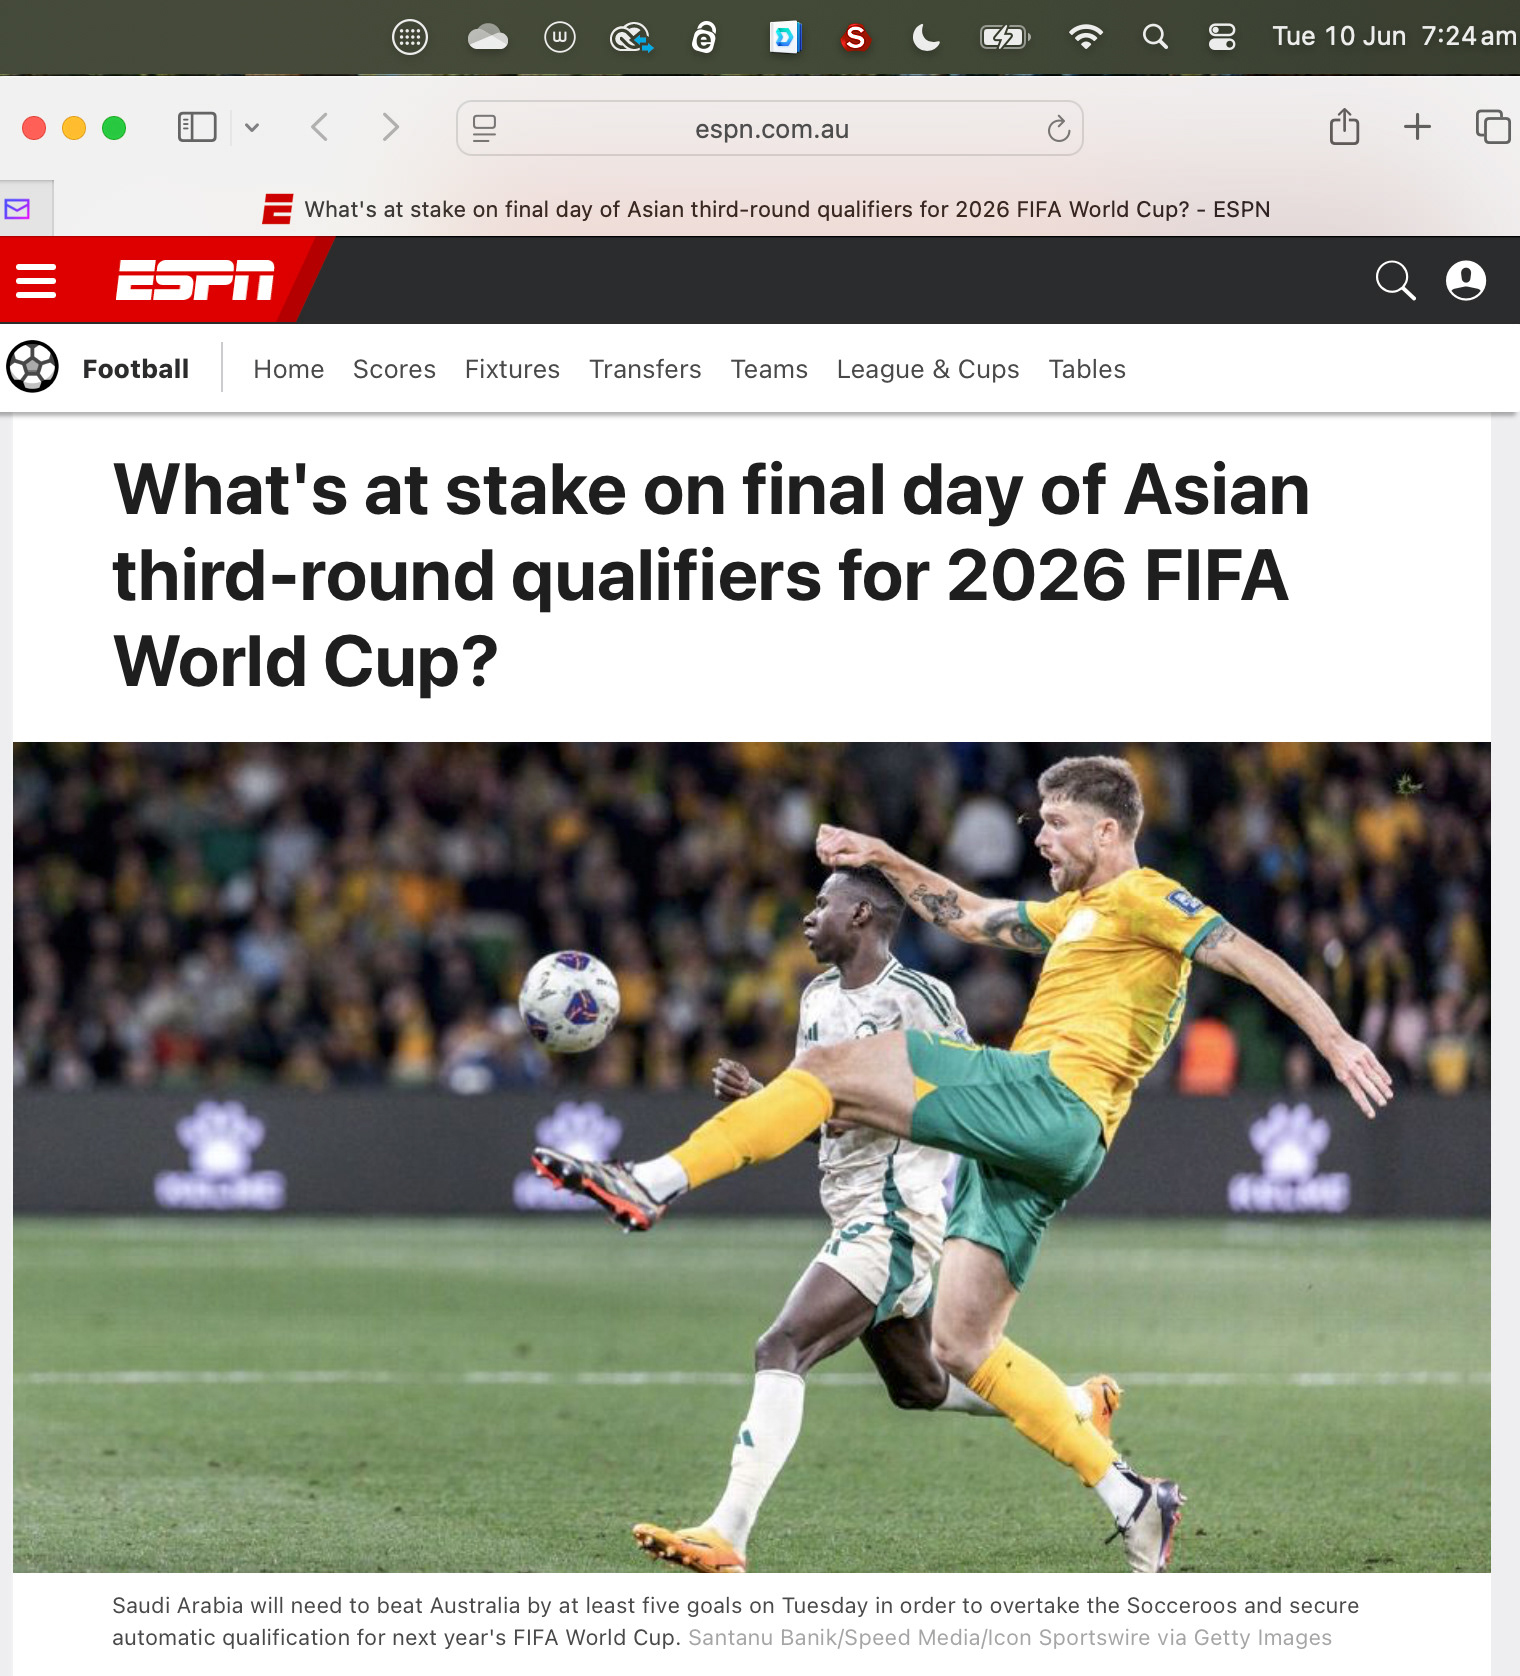This screenshot has width=1520, height=1676.
Task: Click the football soccer ball icon
Action: coord(33,367)
